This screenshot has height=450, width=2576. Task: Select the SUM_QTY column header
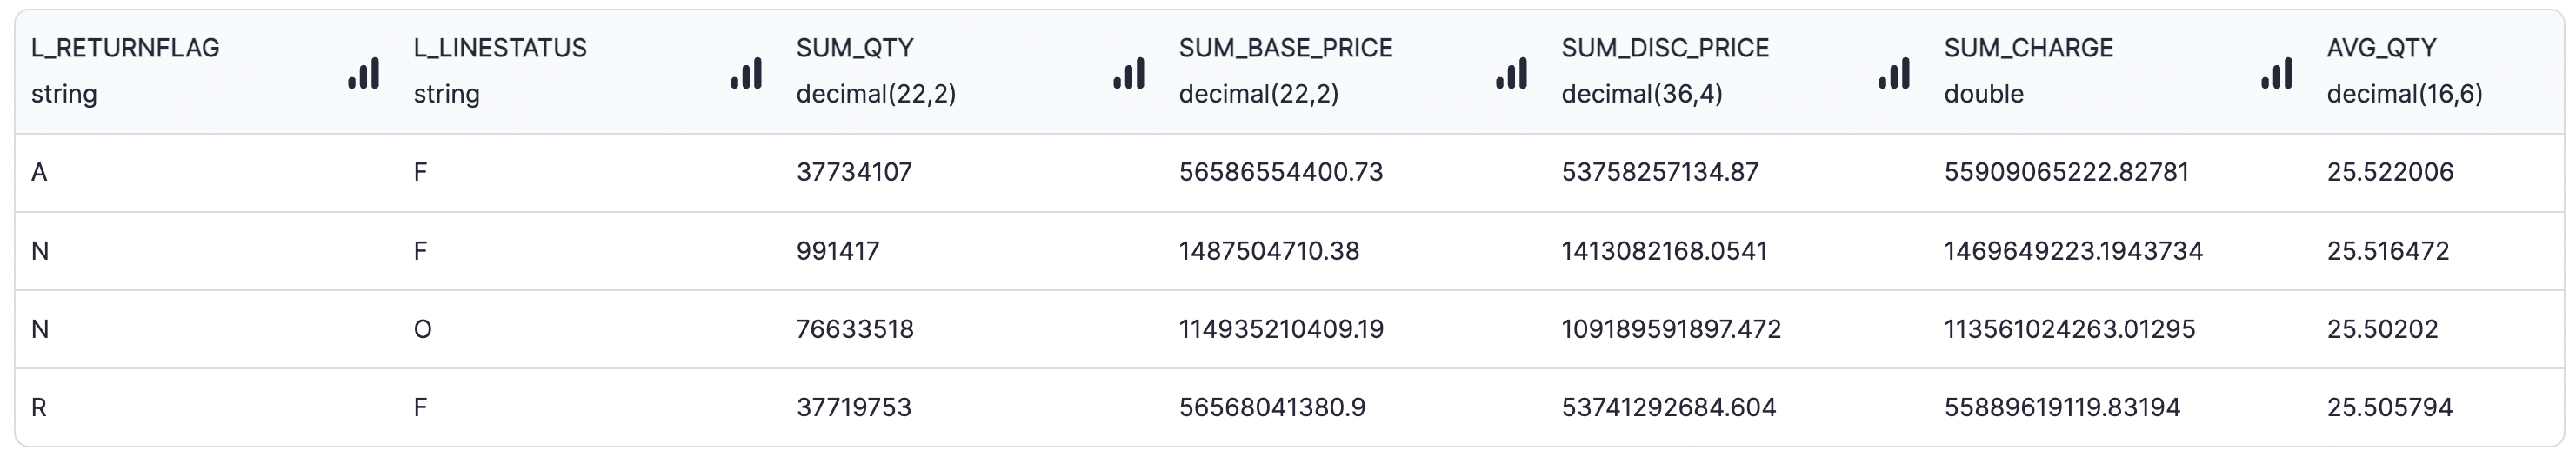(971, 72)
